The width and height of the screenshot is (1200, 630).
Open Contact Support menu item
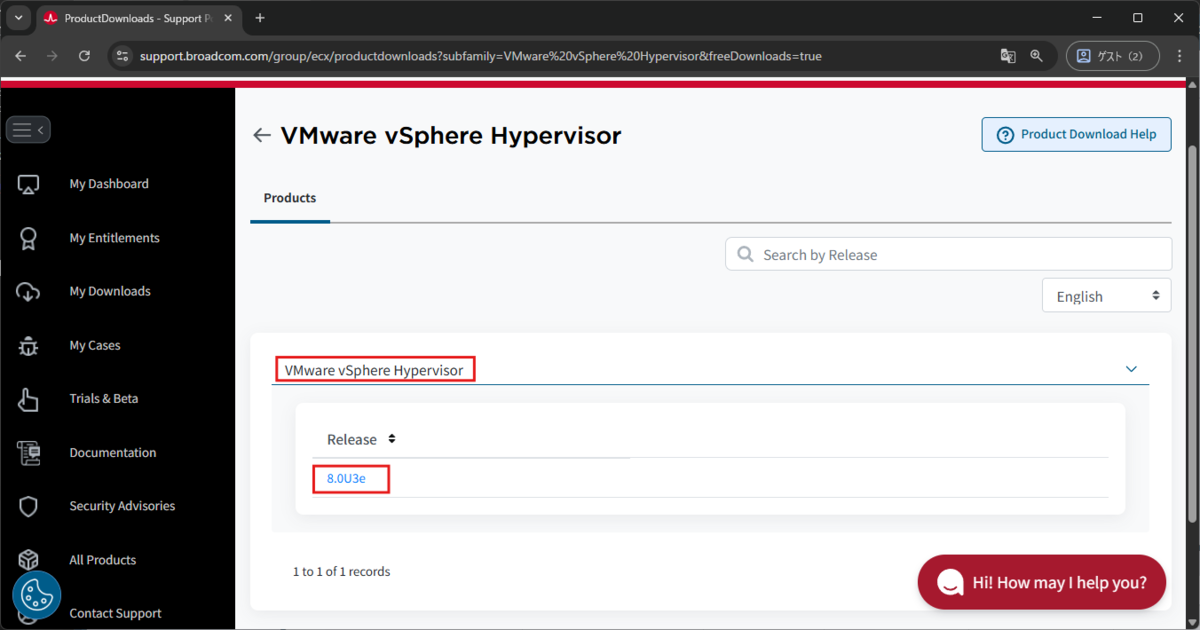tap(115, 613)
